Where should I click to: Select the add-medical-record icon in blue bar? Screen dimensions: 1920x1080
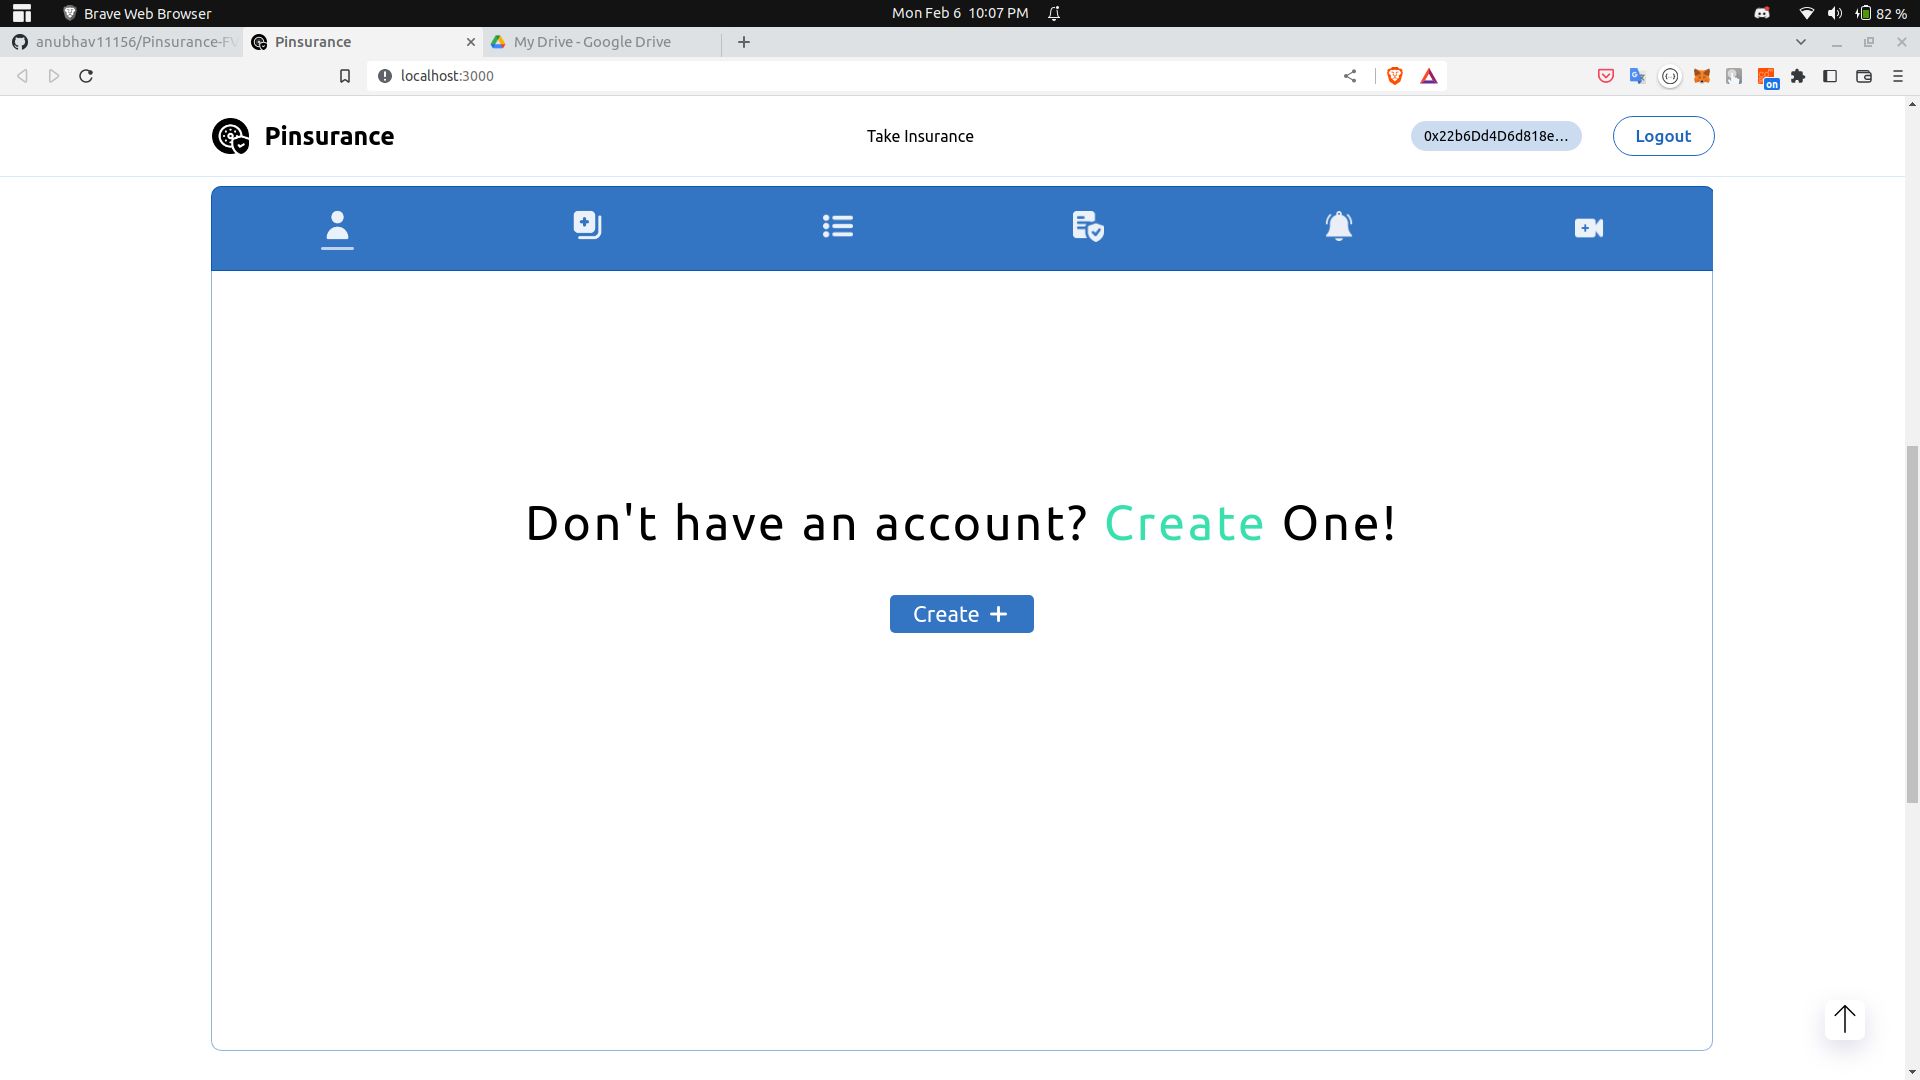(587, 225)
